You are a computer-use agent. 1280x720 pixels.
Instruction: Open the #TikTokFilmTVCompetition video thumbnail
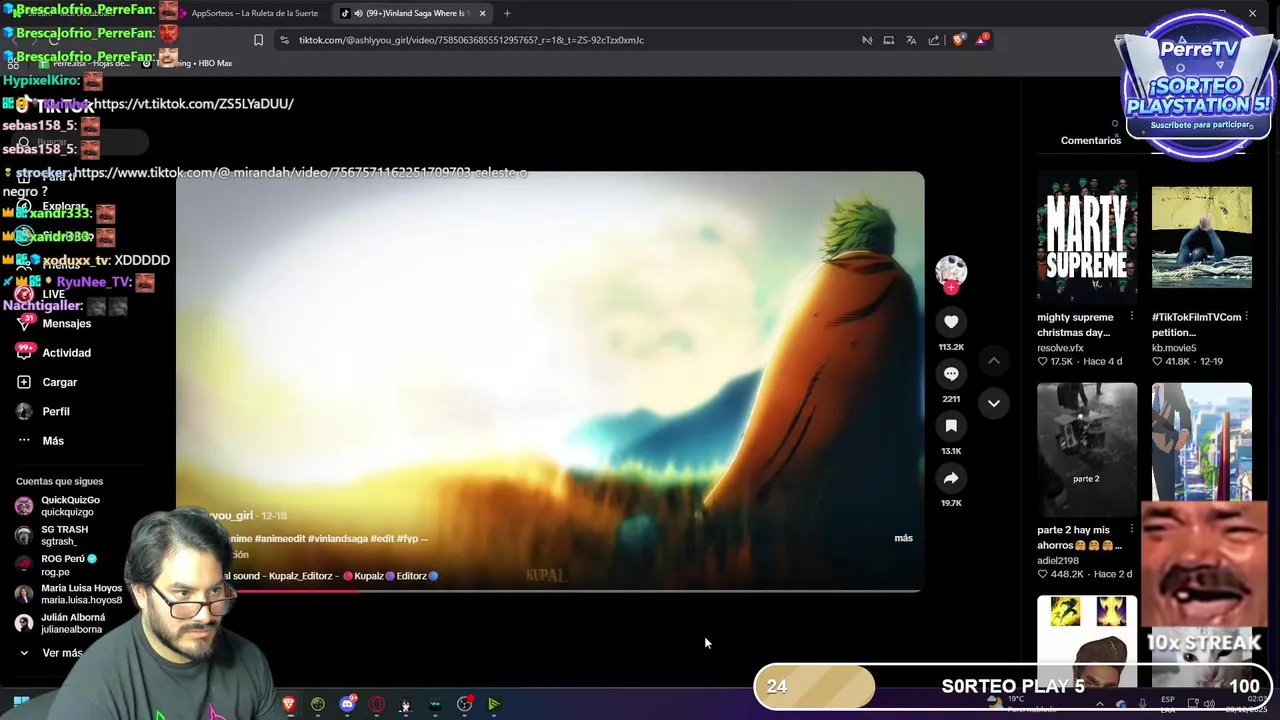pos(1201,237)
